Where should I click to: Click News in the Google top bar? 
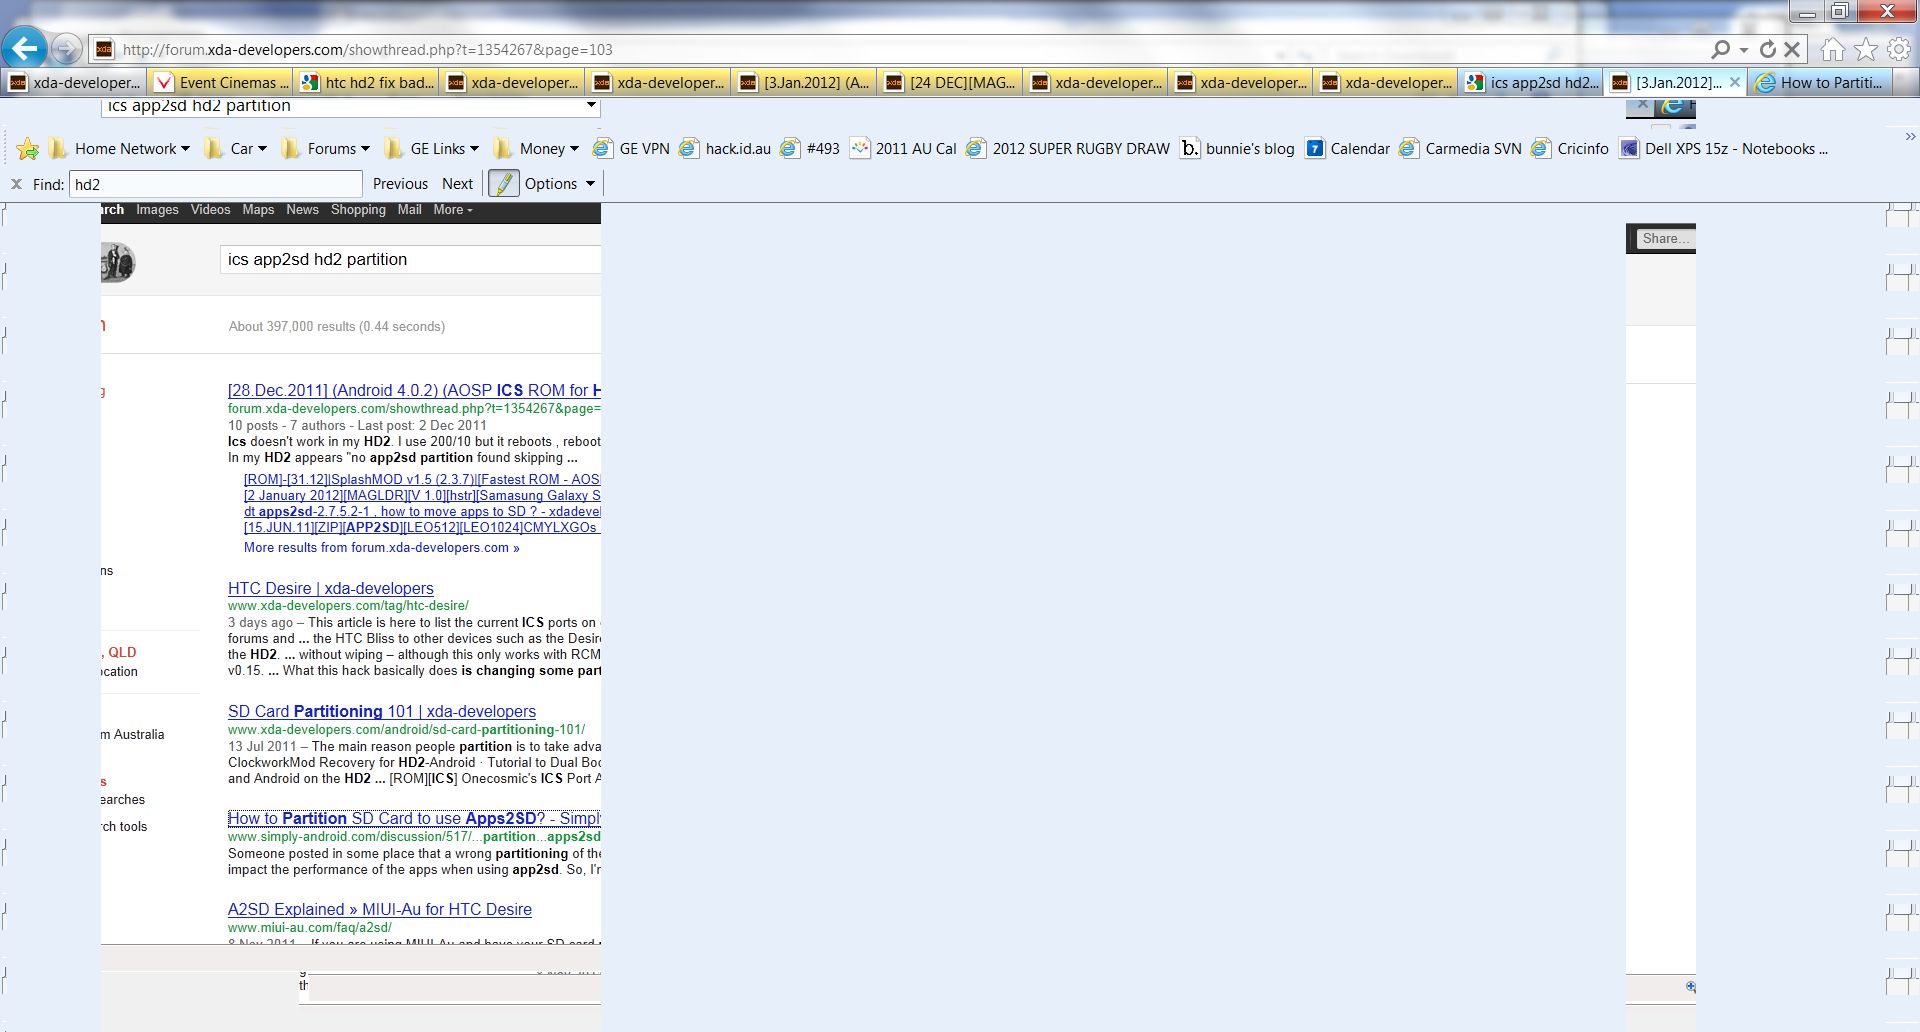coord(302,210)
